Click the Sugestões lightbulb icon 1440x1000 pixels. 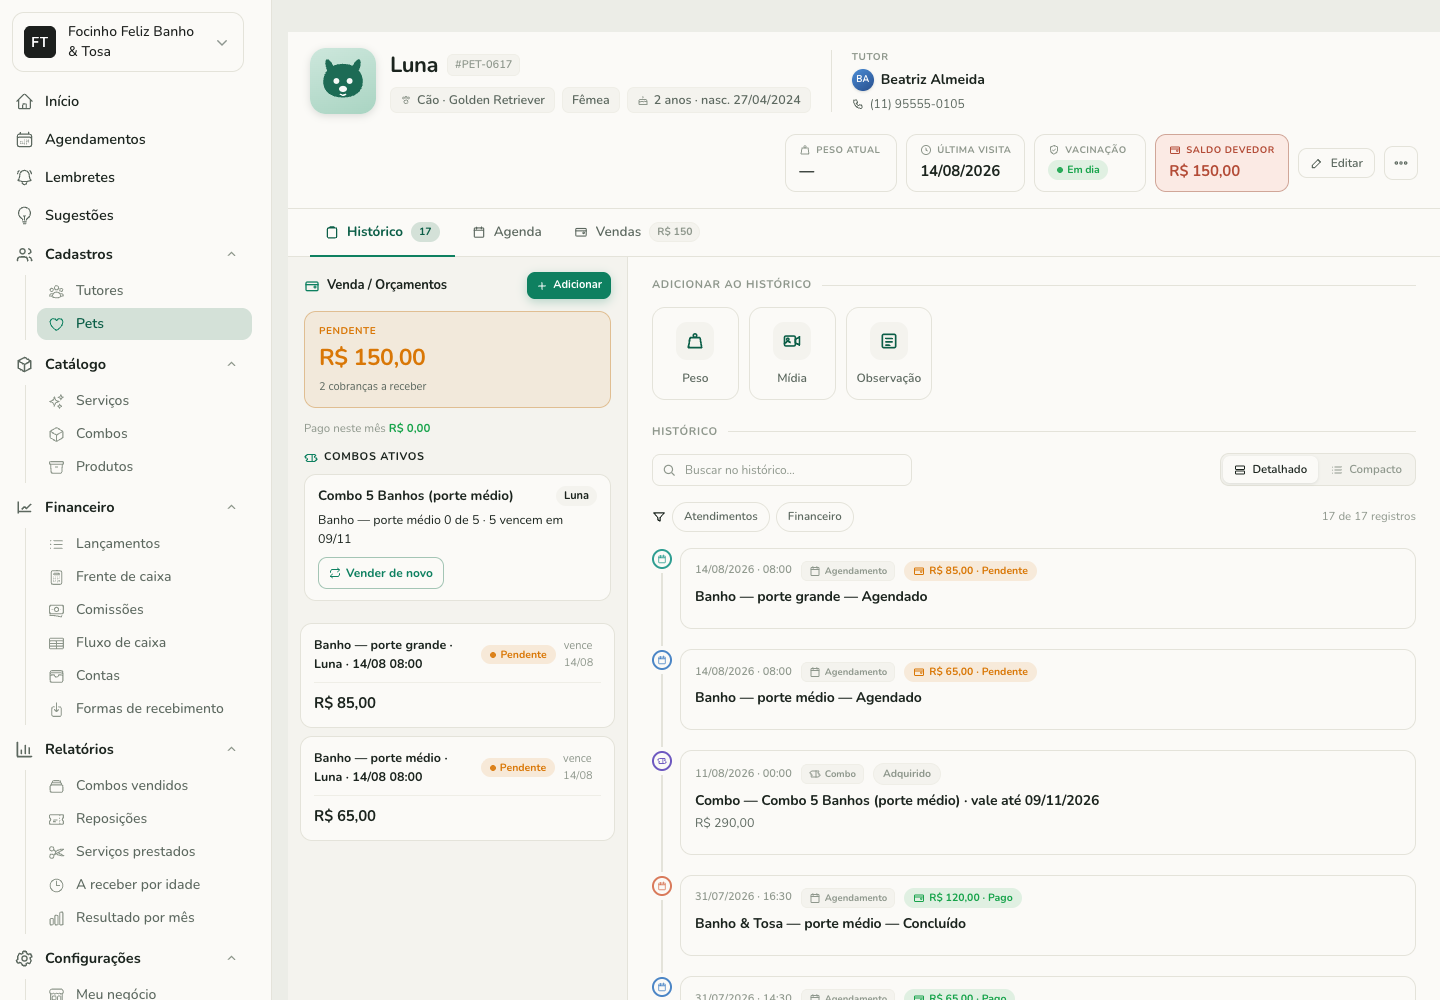point(25,215)
